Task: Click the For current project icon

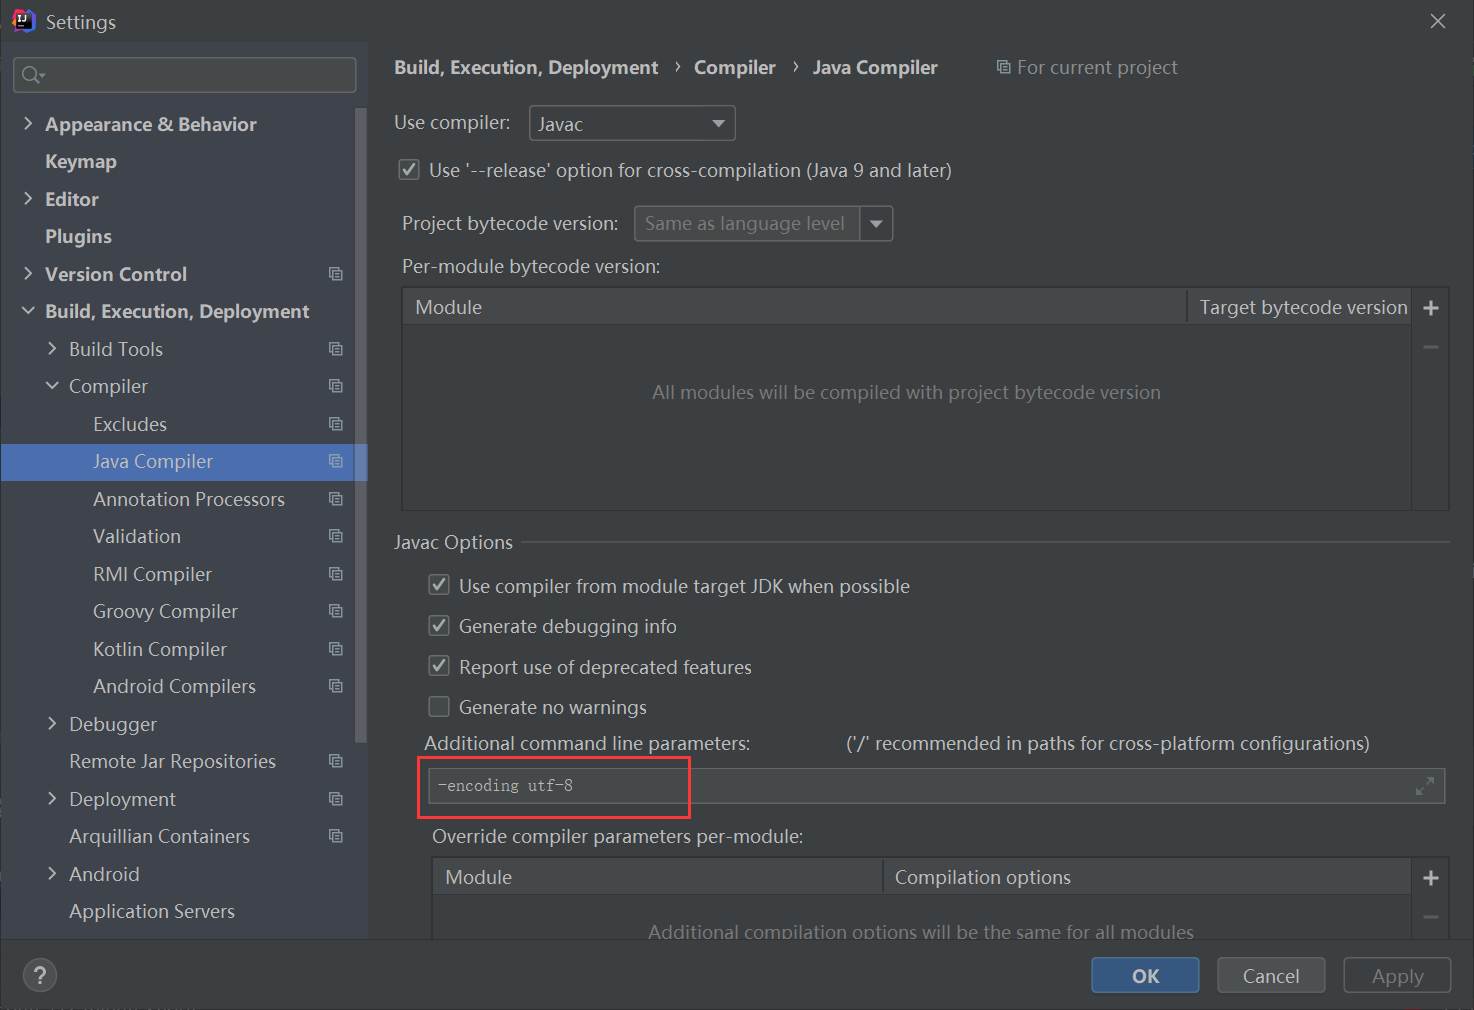Action: (1003, 67)
